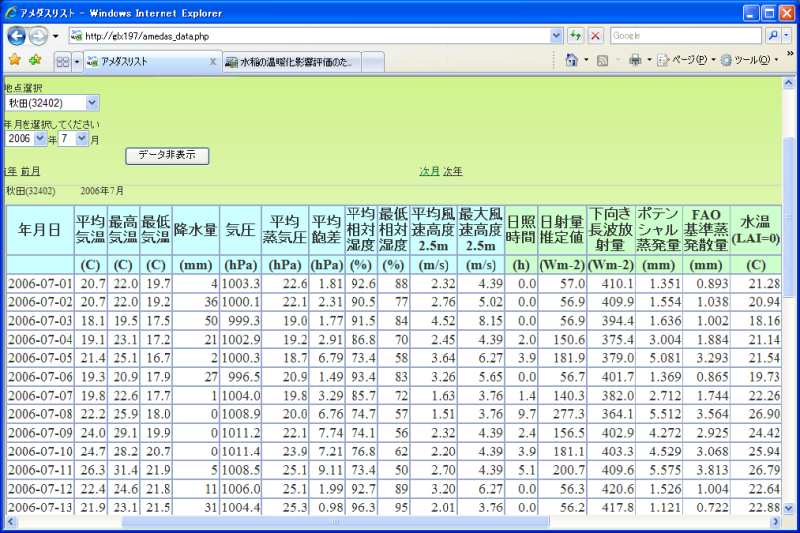Open the 2006 year dropdown
Viewport: 800px width, 533px height.
tap(26, 138)
